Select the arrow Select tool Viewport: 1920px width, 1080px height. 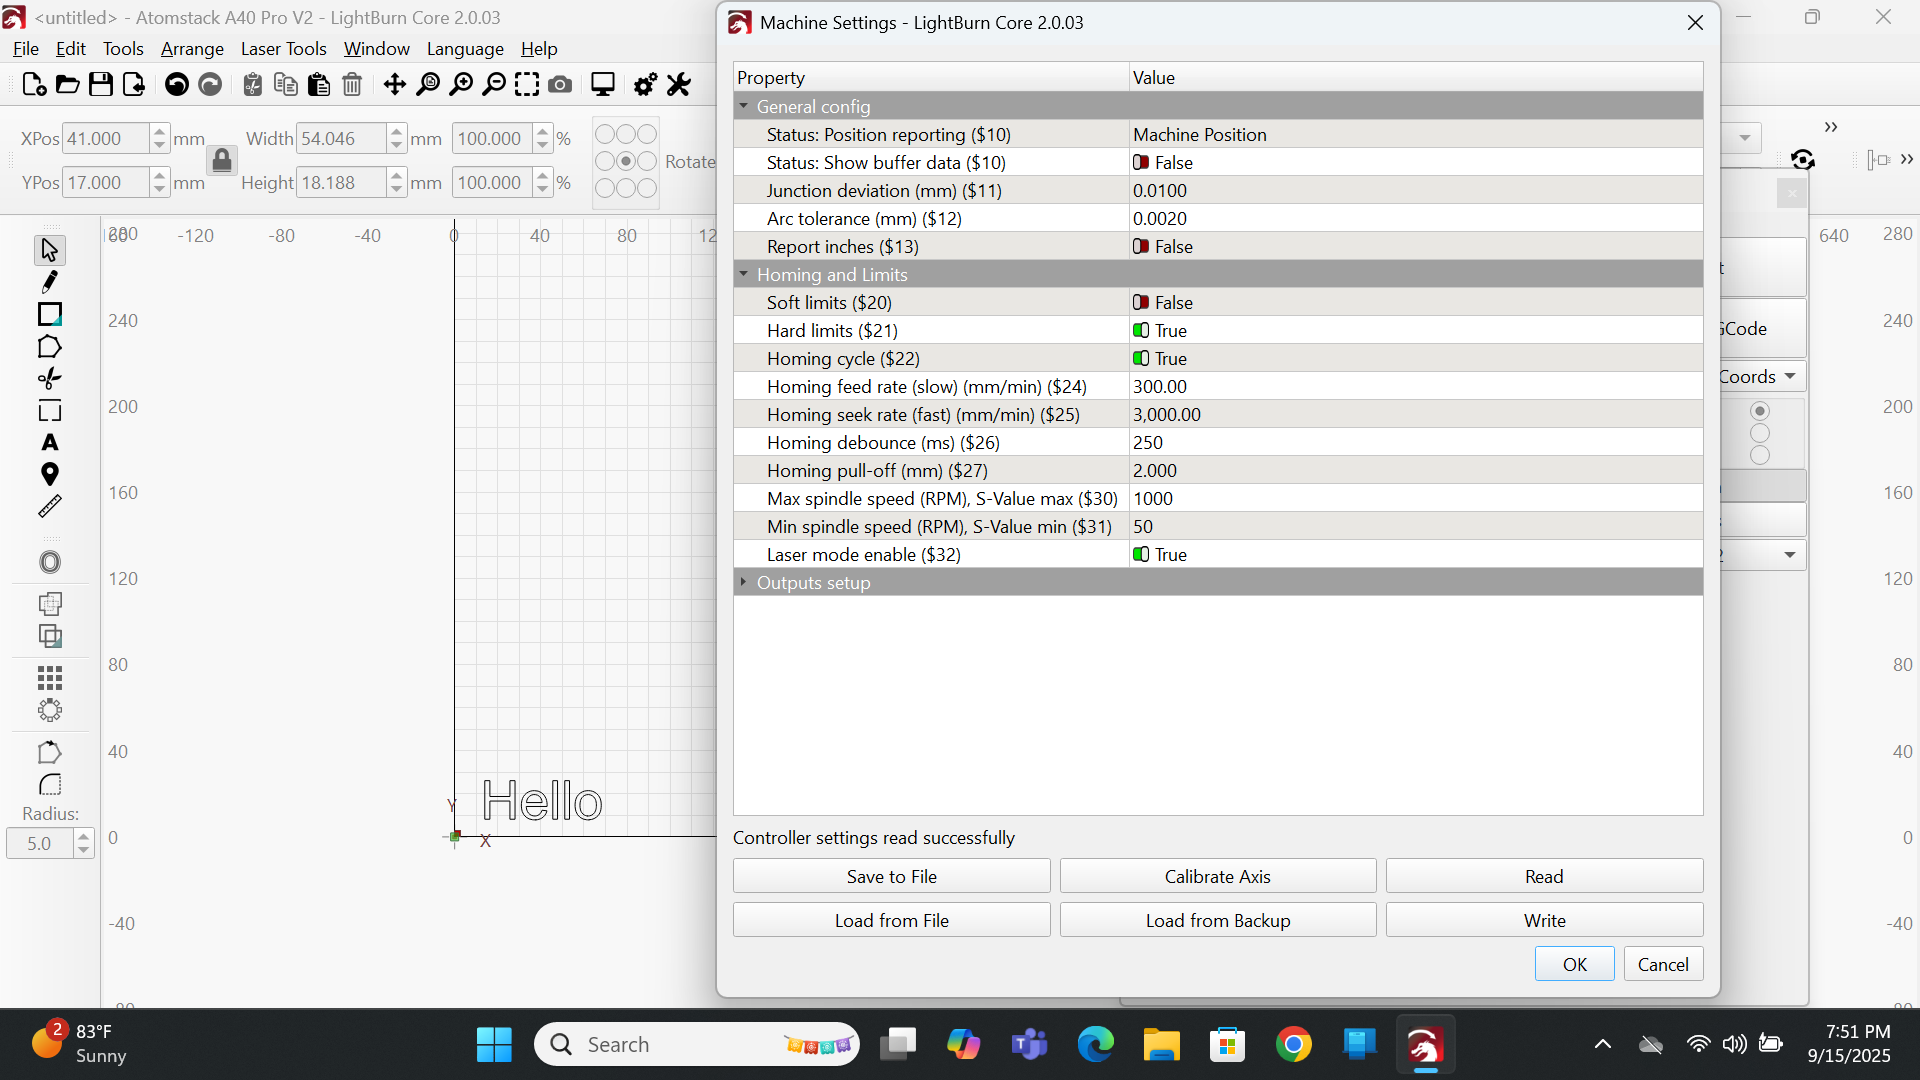[x=49, y=250]
